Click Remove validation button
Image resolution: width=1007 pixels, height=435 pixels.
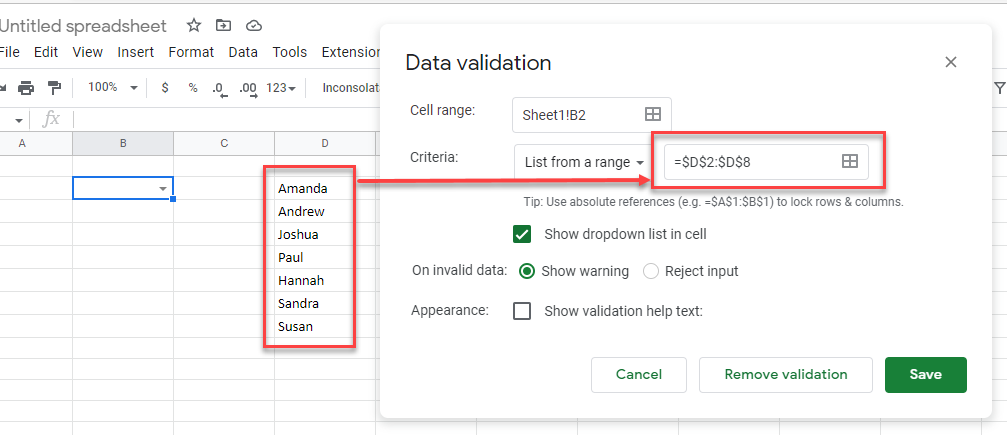point(785,375)
